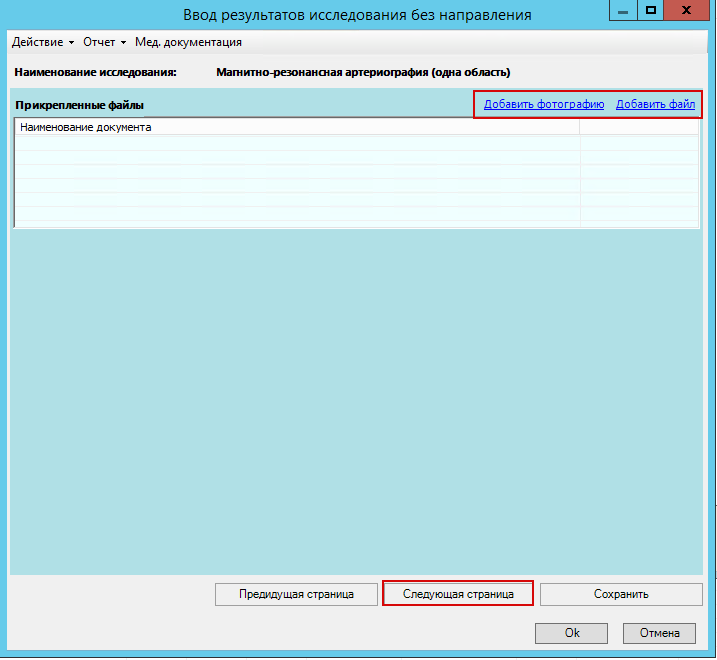Click the Наименование исследования label
This screenshot has width=717, height=660.
95,72
